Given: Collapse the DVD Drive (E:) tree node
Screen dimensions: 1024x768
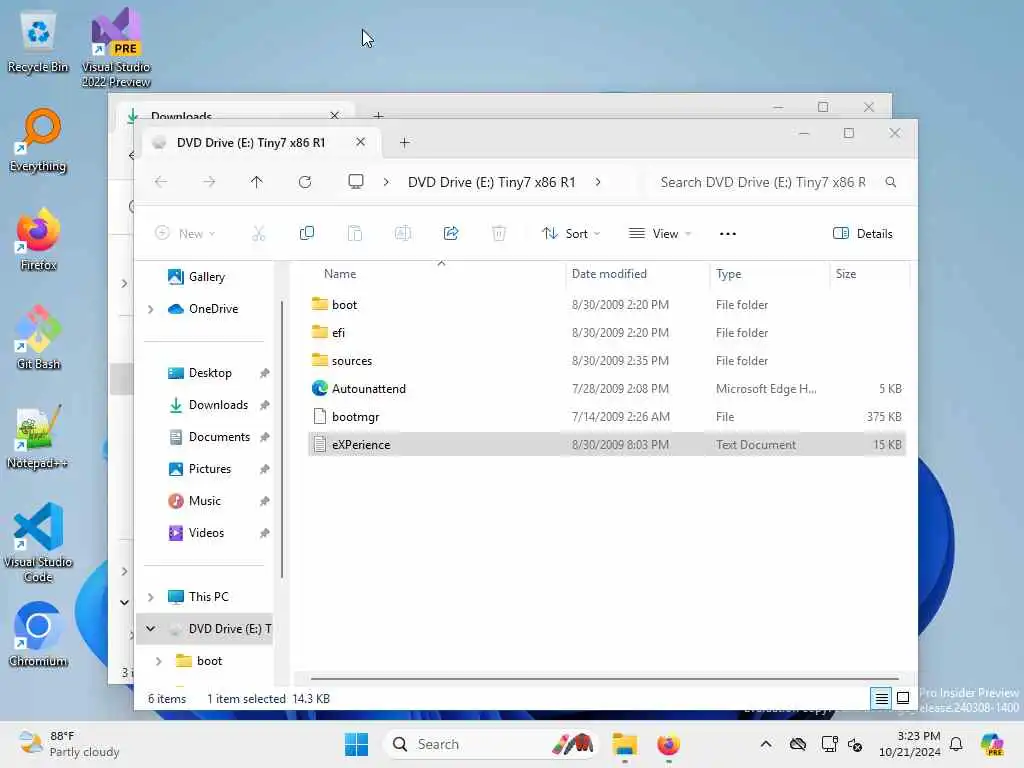Looking at the screenshot, I should pyautogui.click(x=151, y=629).
